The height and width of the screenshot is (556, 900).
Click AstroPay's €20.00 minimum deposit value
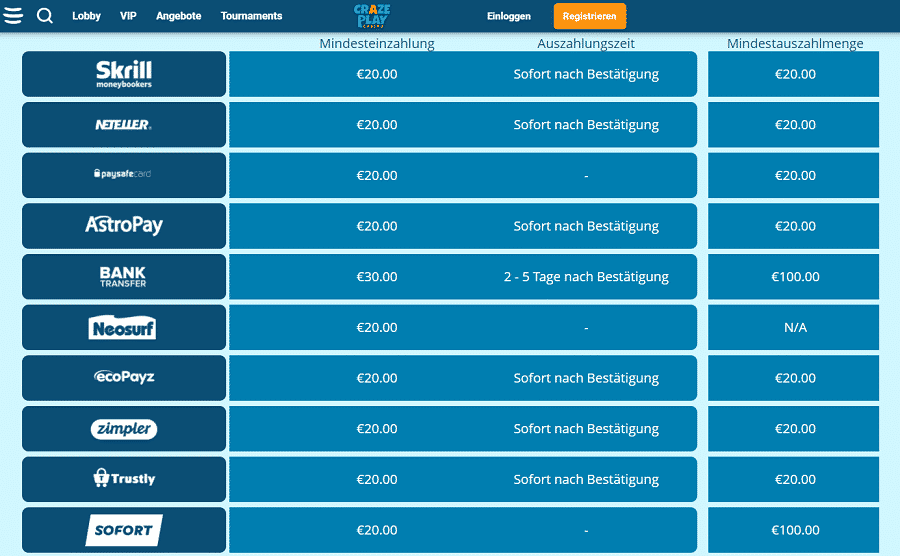pyautogui.click(x=377, y=226)
